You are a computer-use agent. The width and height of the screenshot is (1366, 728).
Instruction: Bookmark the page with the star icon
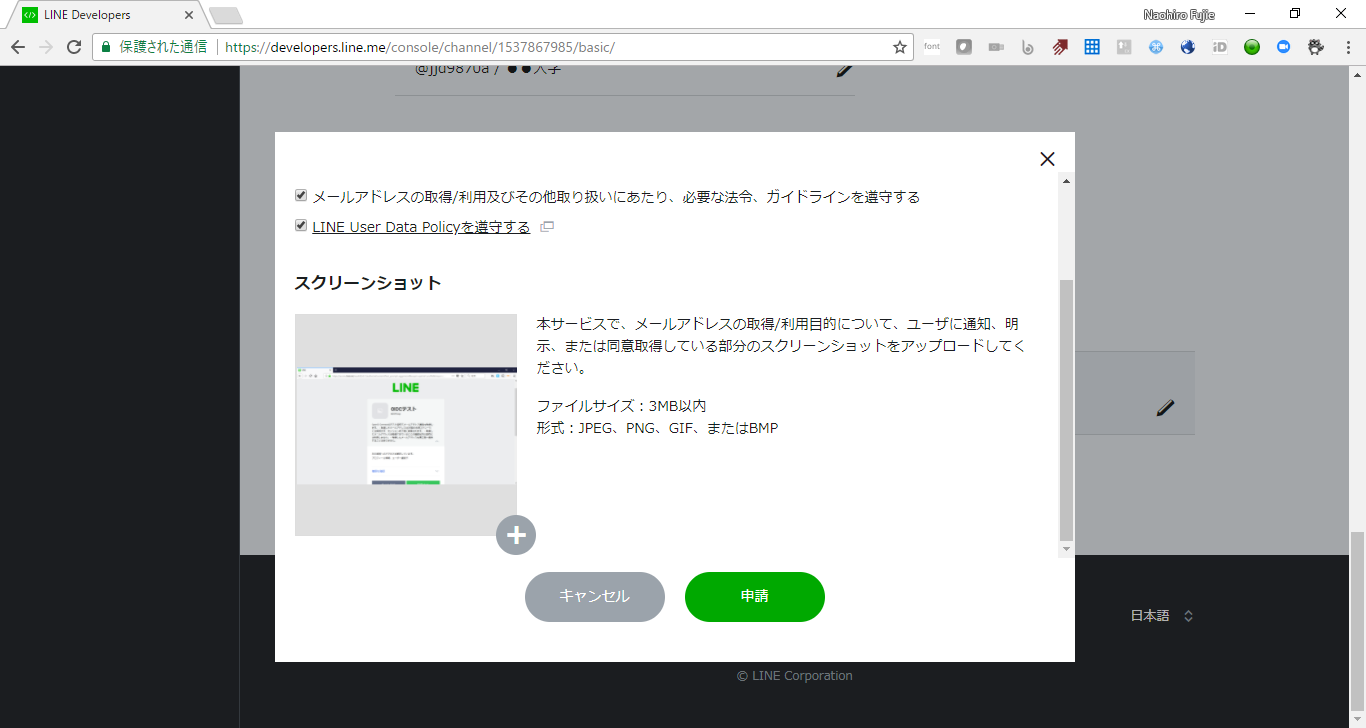point(899,46)
